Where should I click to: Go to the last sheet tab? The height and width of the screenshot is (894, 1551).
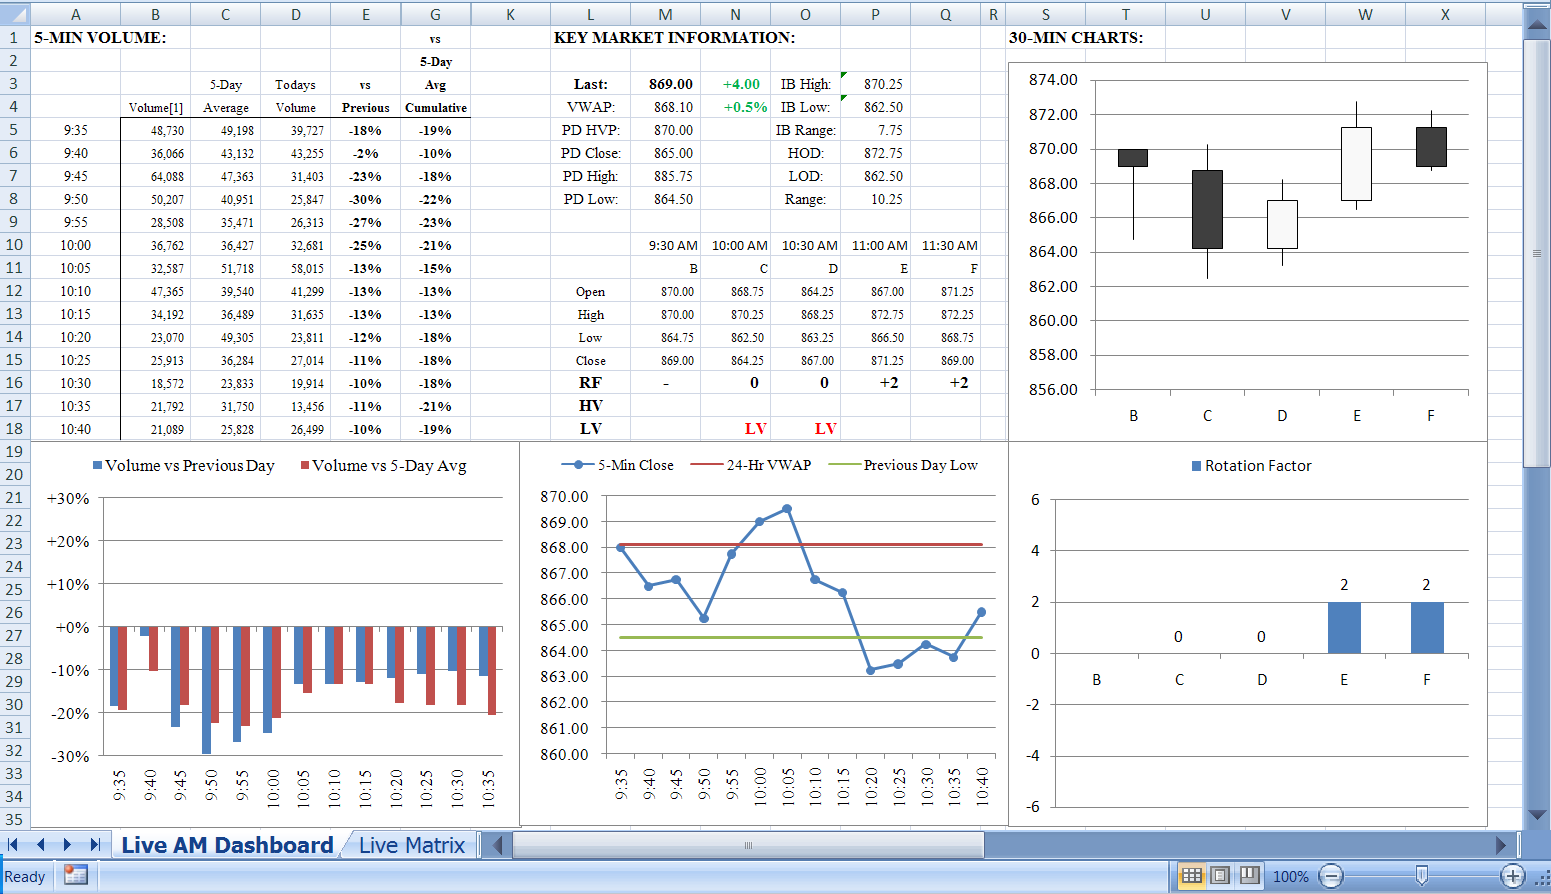95,845
